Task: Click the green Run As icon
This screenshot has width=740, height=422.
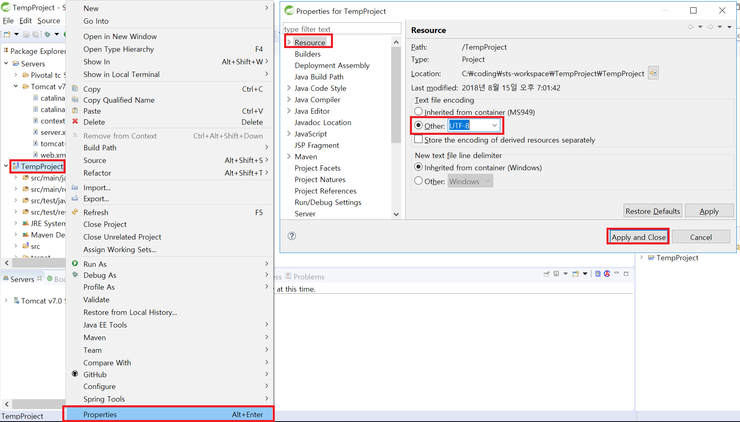Action: [75, 264]
